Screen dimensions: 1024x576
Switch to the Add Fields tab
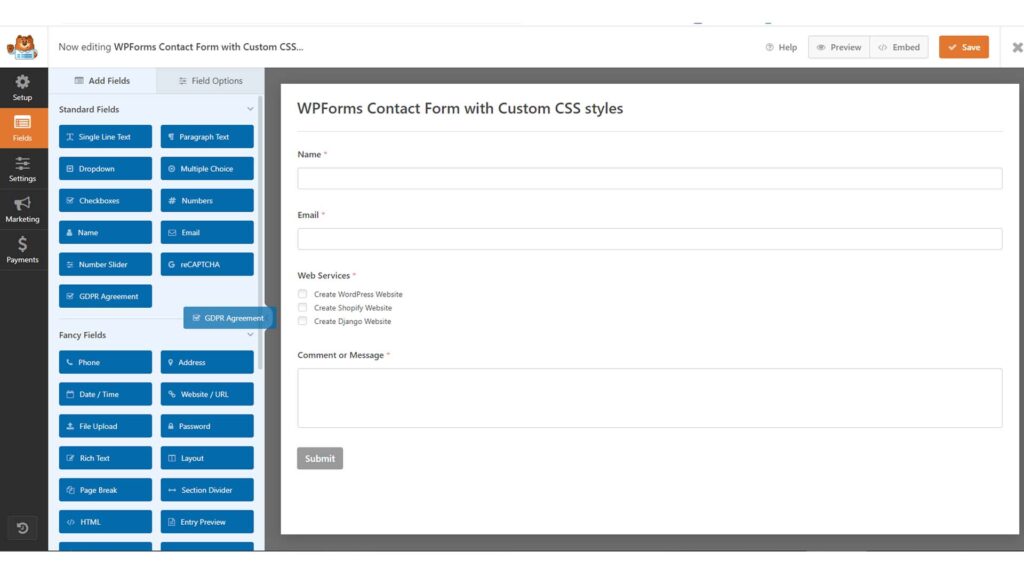pos(103,80)
